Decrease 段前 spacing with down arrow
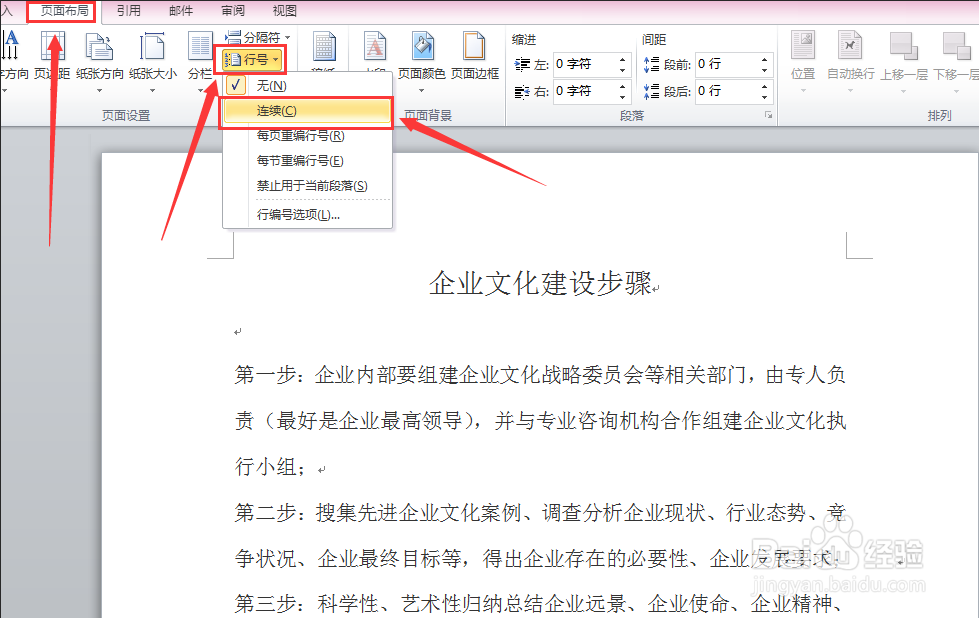 765,70
